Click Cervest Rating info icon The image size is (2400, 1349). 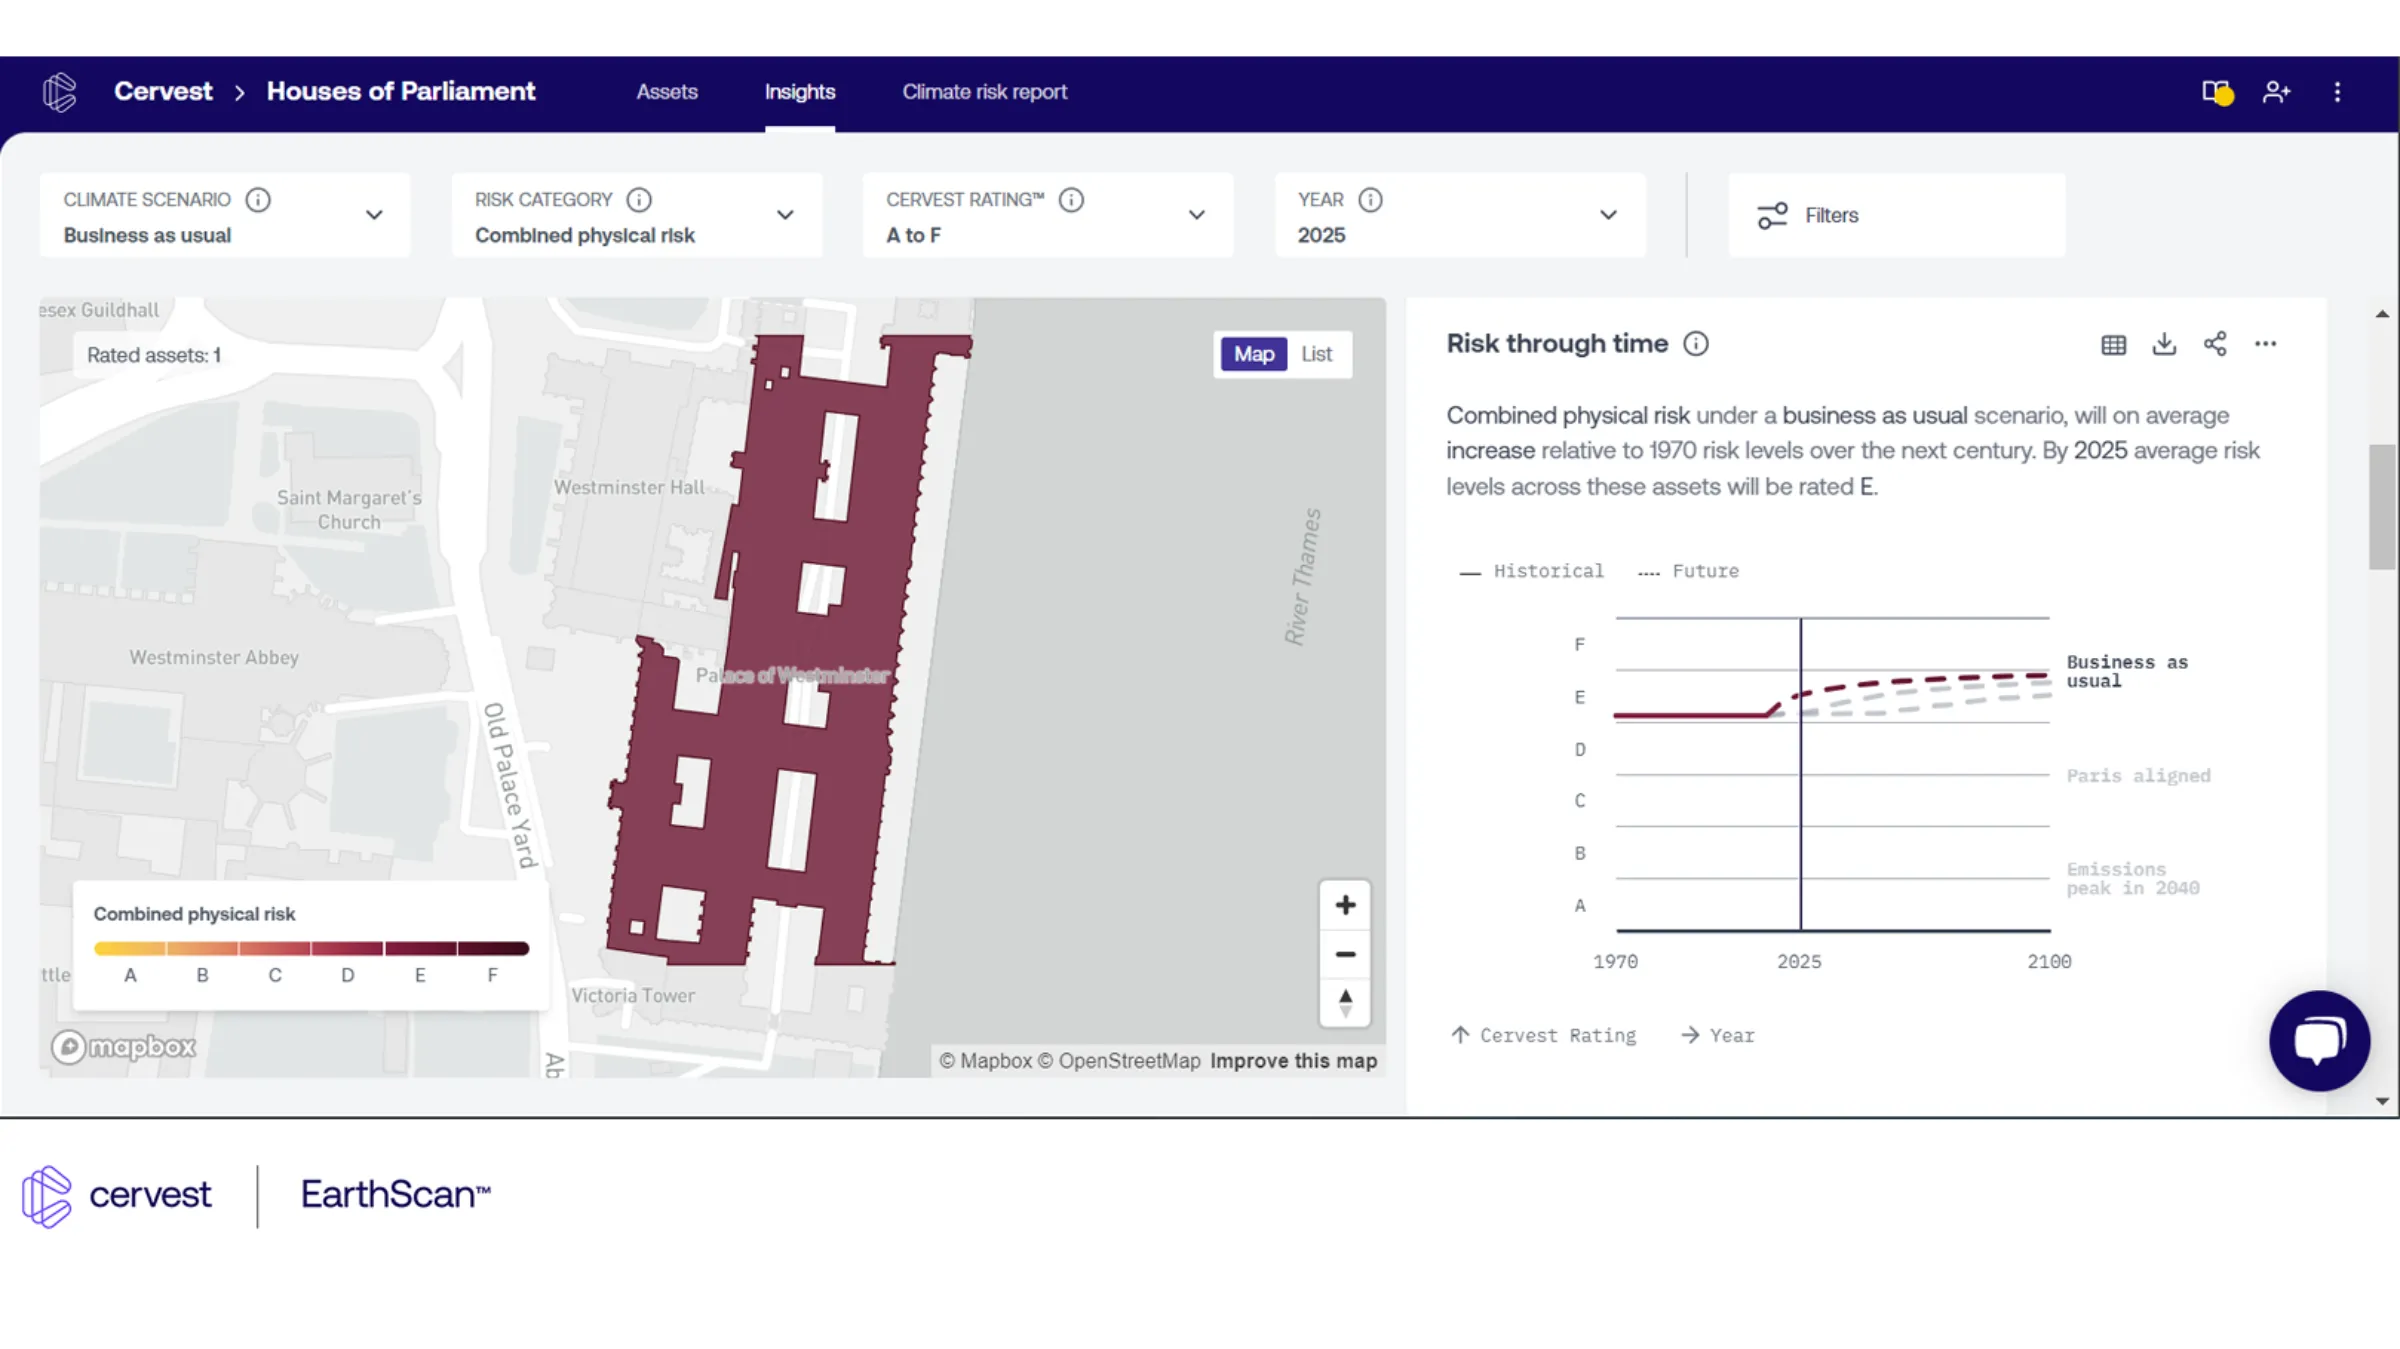point(1071,200)
